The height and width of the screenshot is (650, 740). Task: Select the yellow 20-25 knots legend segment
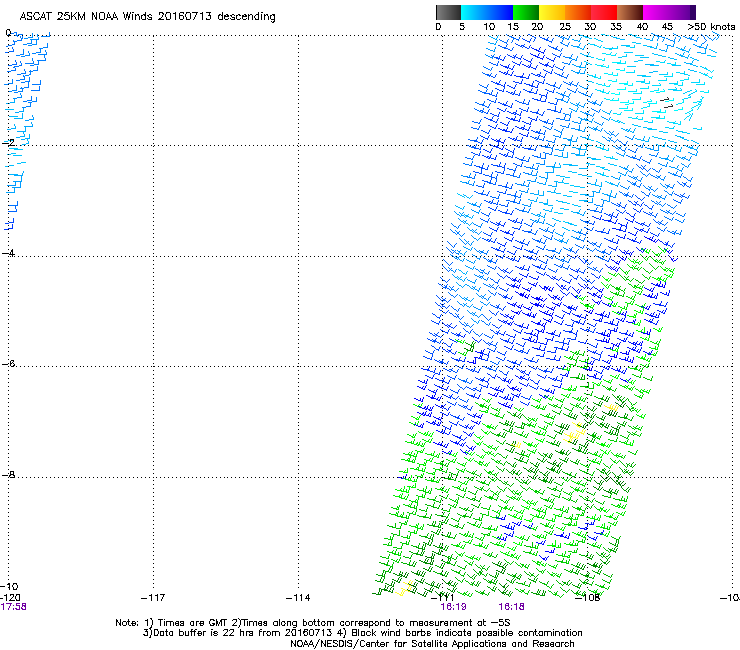click(552, 12)
